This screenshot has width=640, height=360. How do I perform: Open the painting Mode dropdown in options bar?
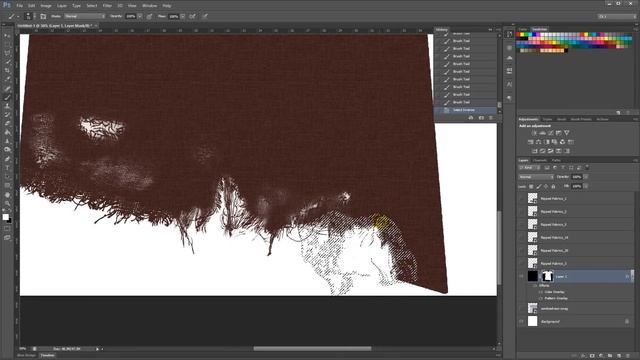tap(84, 16)
